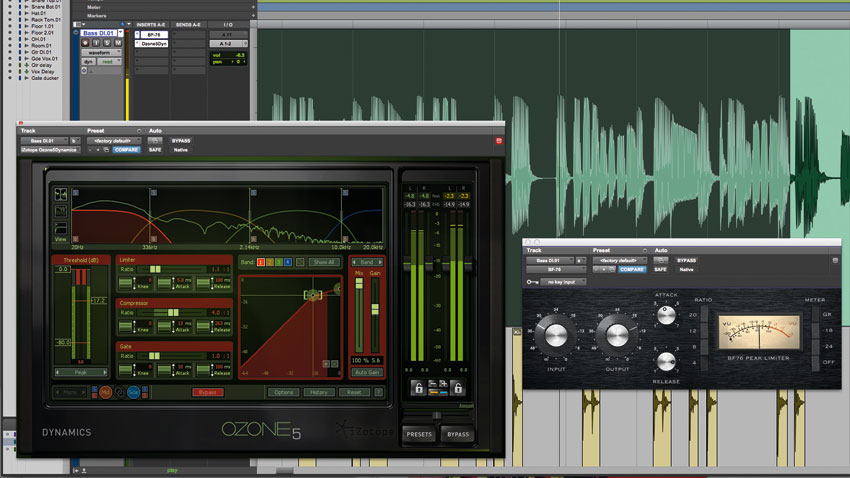Image resolution: width=850 pixels, height=478 pixels.
Task: Mute the Bass DI.01 track
Action: pos(118,43)
